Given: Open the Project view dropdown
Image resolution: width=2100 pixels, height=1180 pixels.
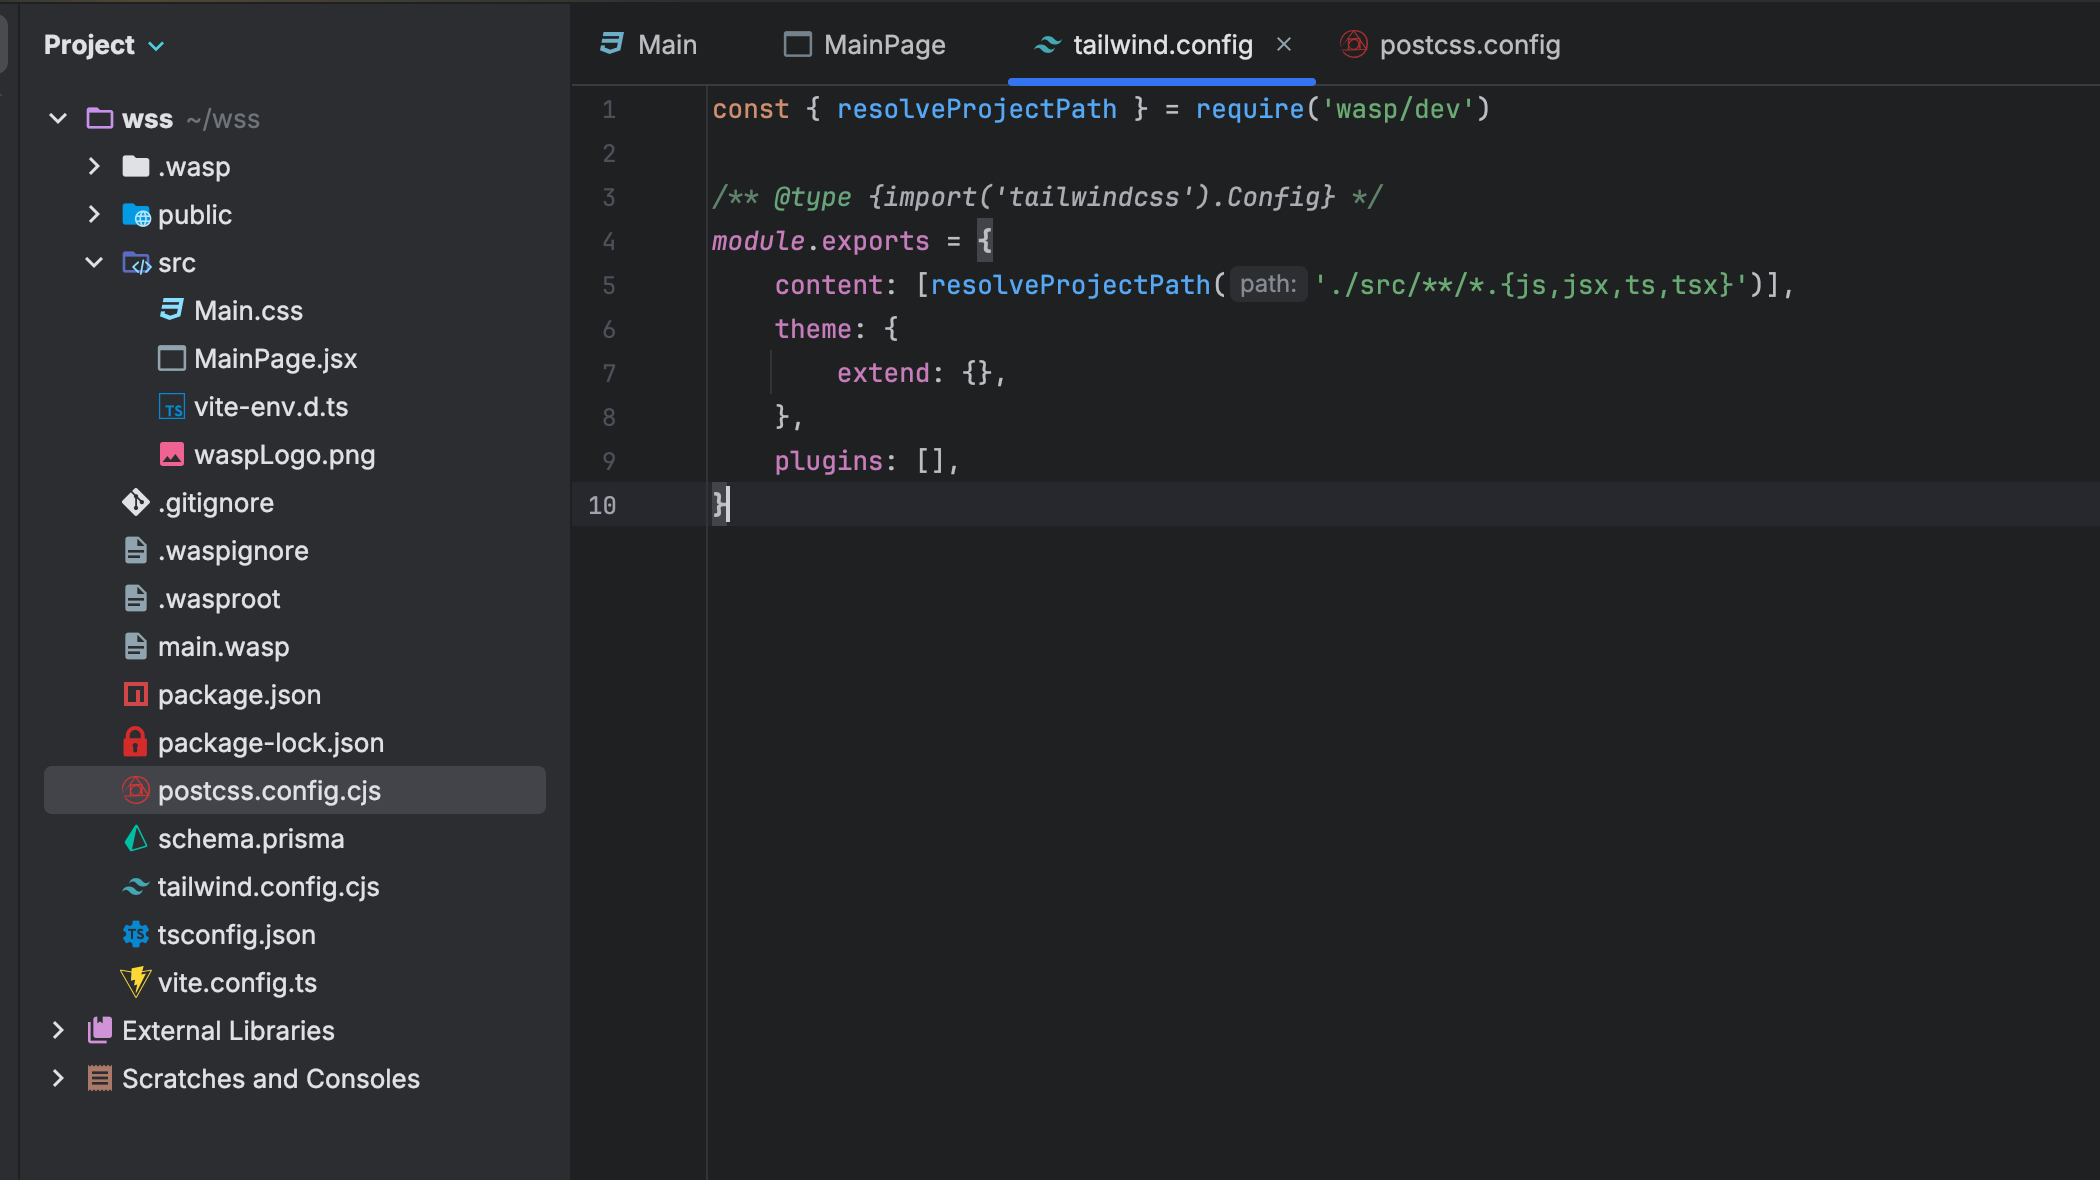Looking at the screenshot, I should point(104,45).
